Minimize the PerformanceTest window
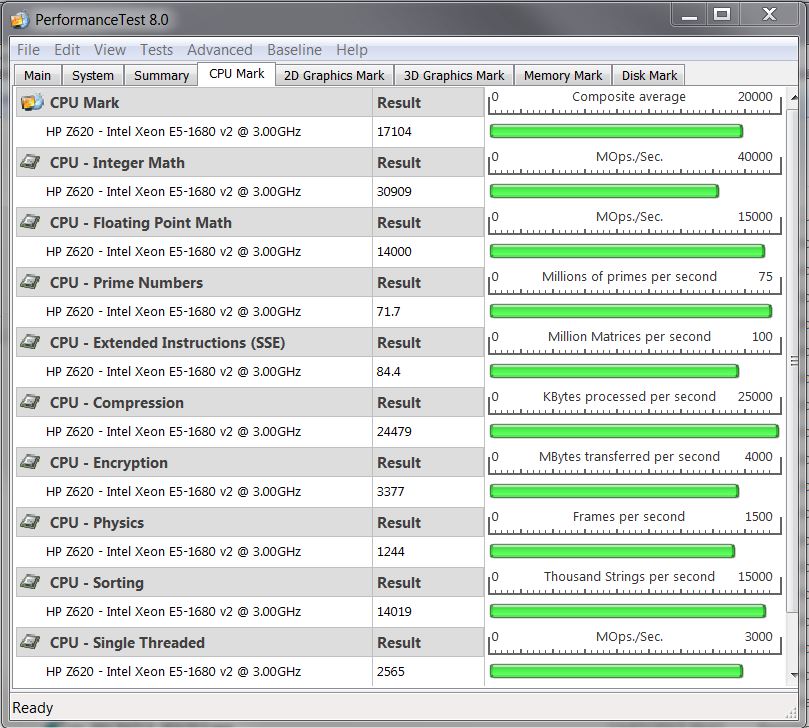Screen dimensions: 809x728 coord(689,15)
